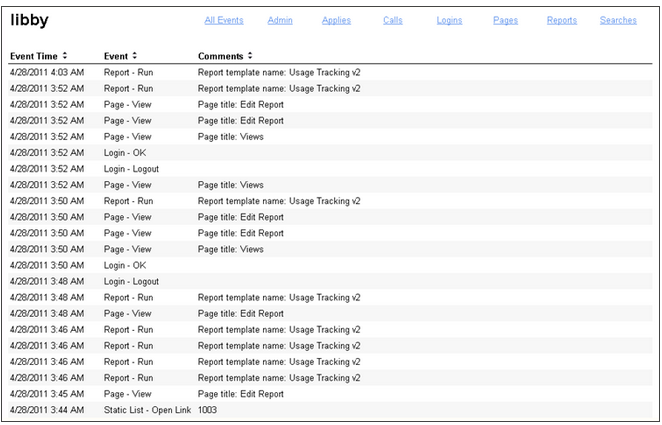Show the Searches events list
The width and height of the screenshot is (662, 425).
(x=618, y=21)
